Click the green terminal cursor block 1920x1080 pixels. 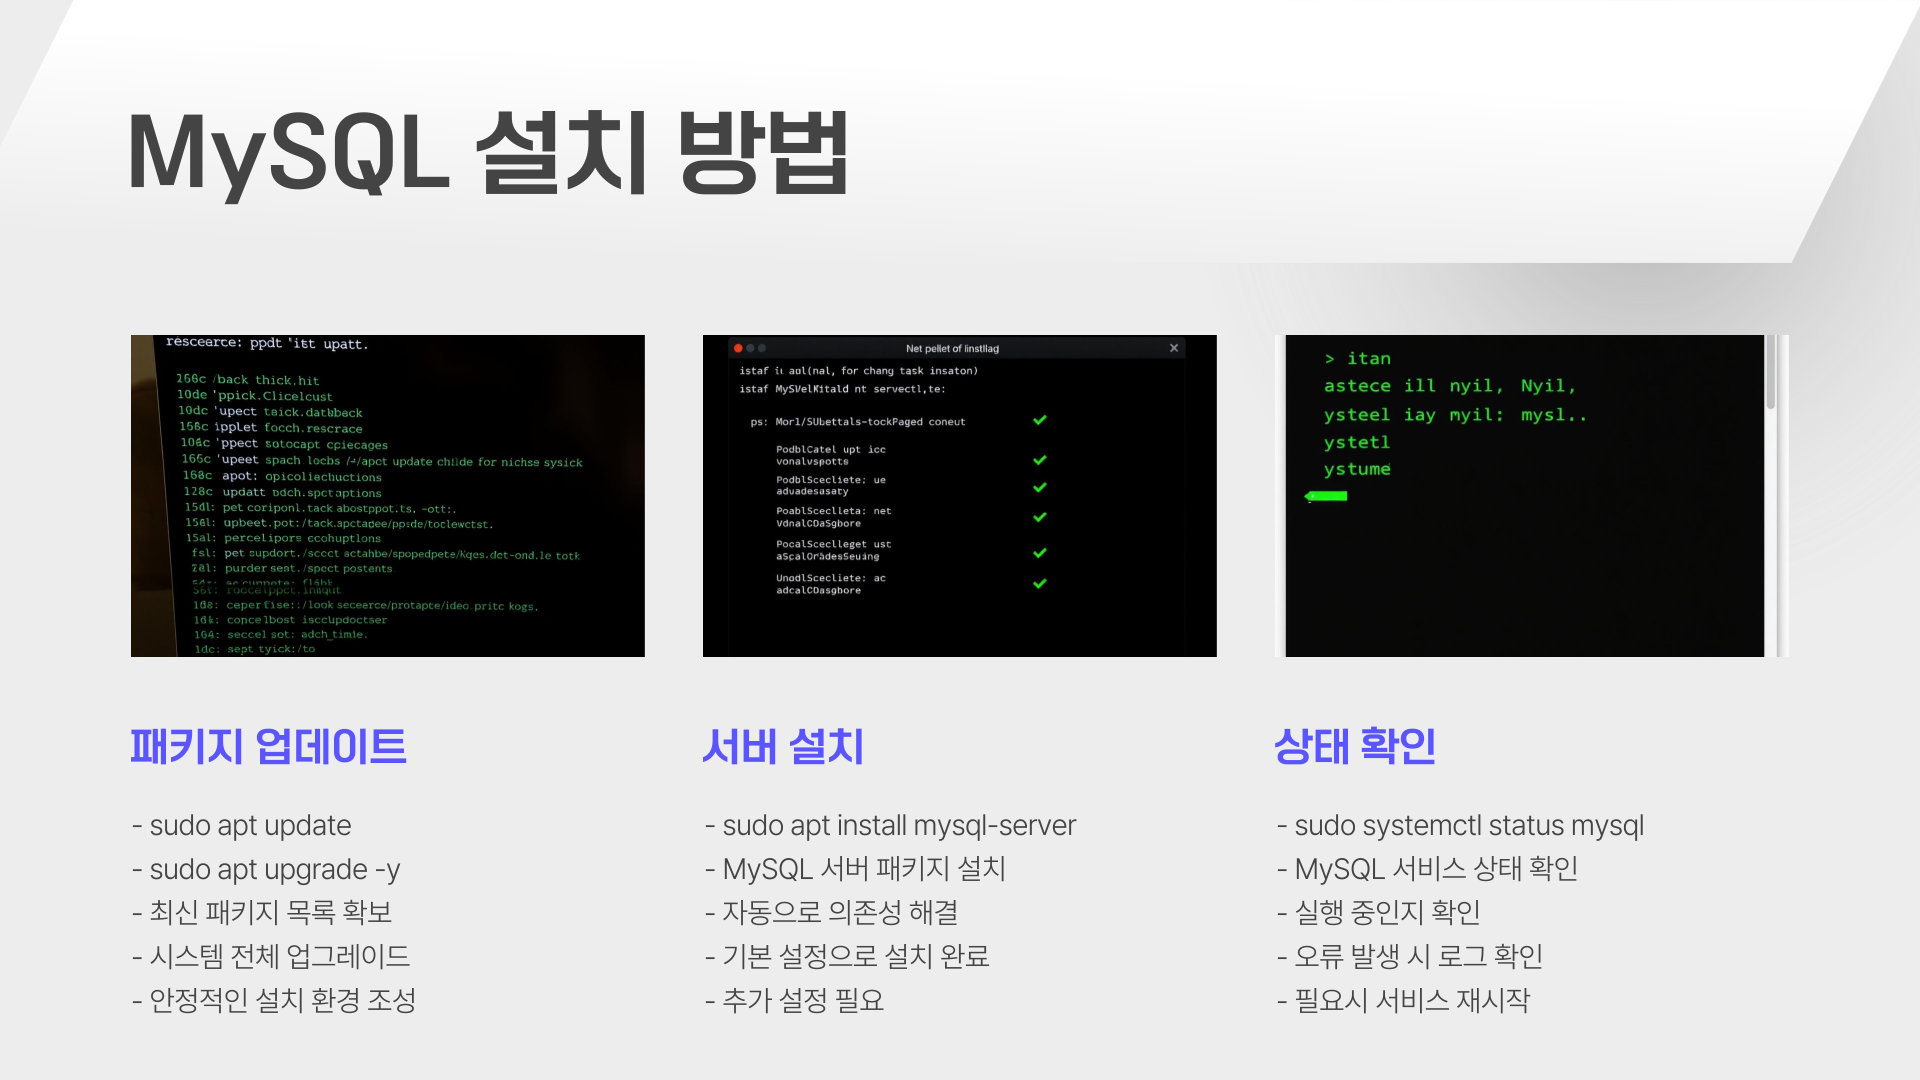point(1327,496)
